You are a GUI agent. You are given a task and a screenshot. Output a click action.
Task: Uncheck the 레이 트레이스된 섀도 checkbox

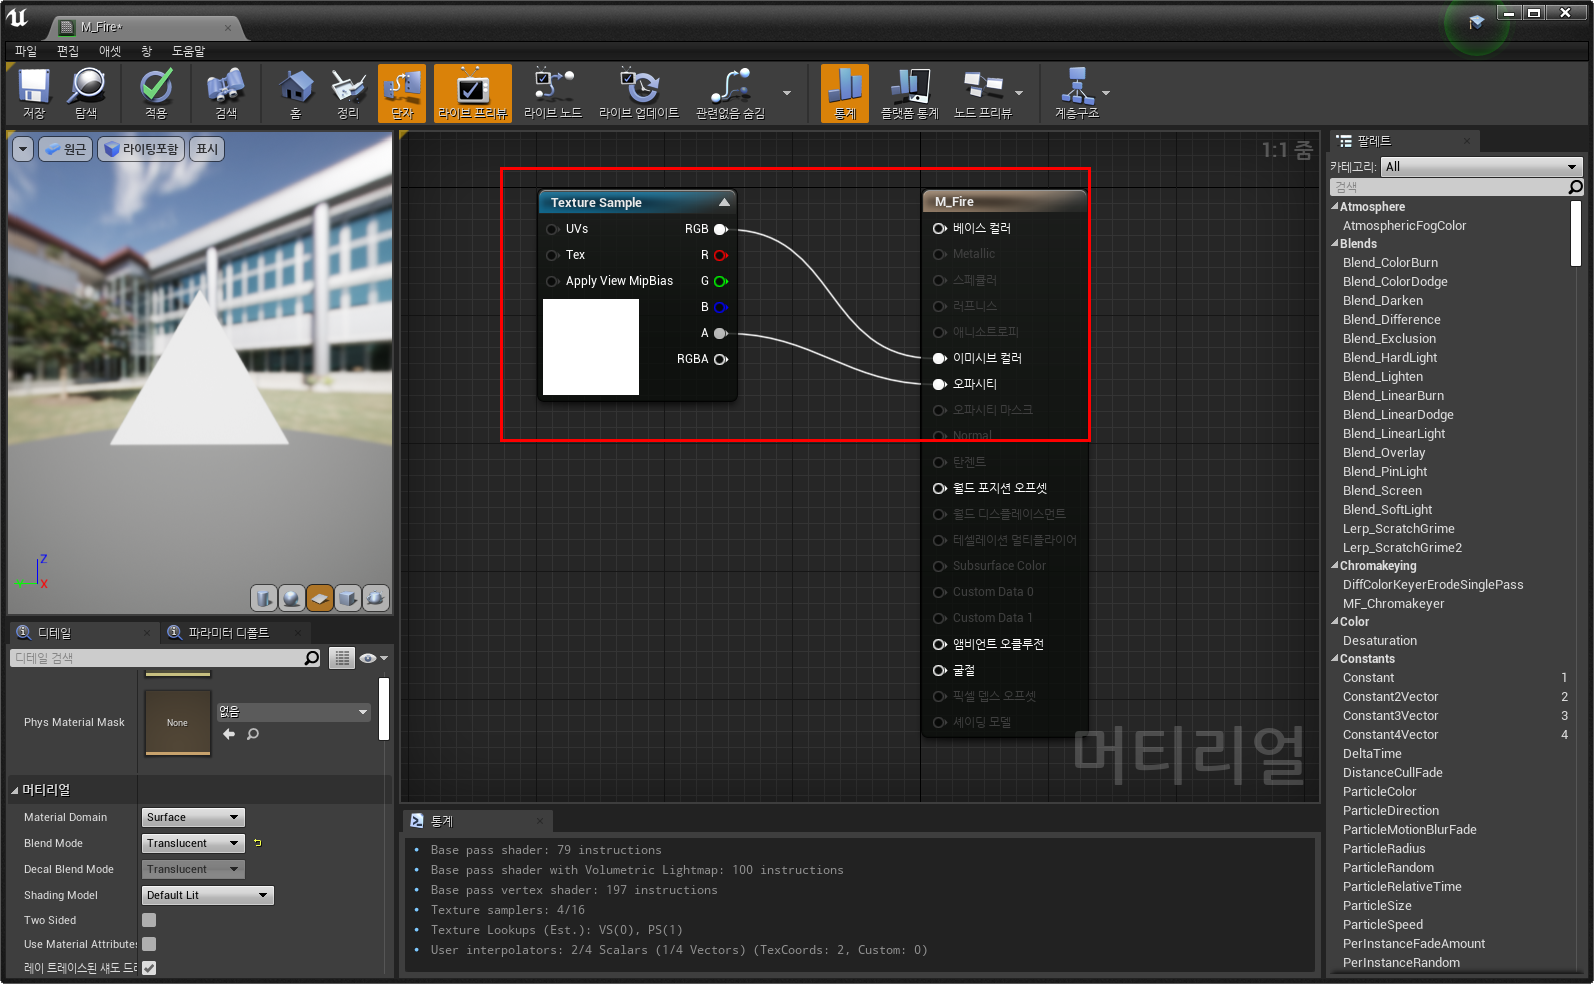pyautogui.click(x=149, y=968)
